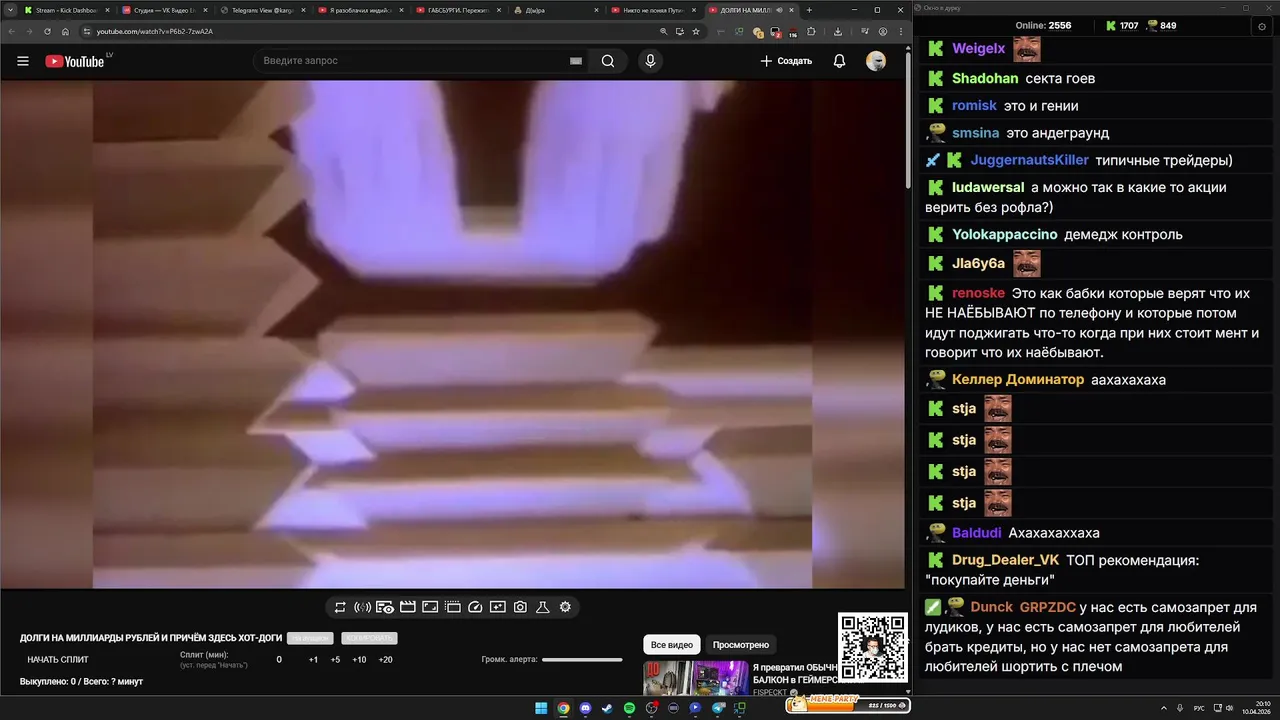1280x720 pixels.
Task: Adjust the Громк. алерта volume slider
Action: (x=582, y=660)
